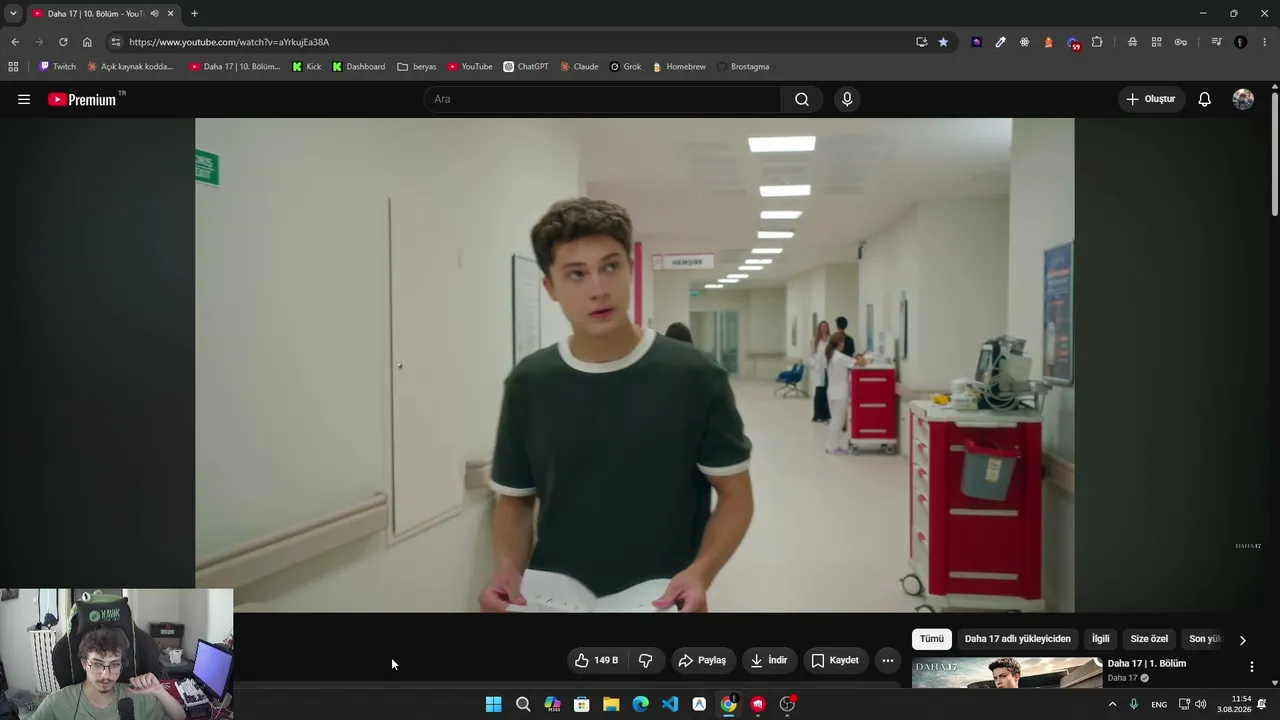Open Chrome profile avatar in toolbar
The width and height of the screenshot is (1280, 720).
(x=1240, y=42)
